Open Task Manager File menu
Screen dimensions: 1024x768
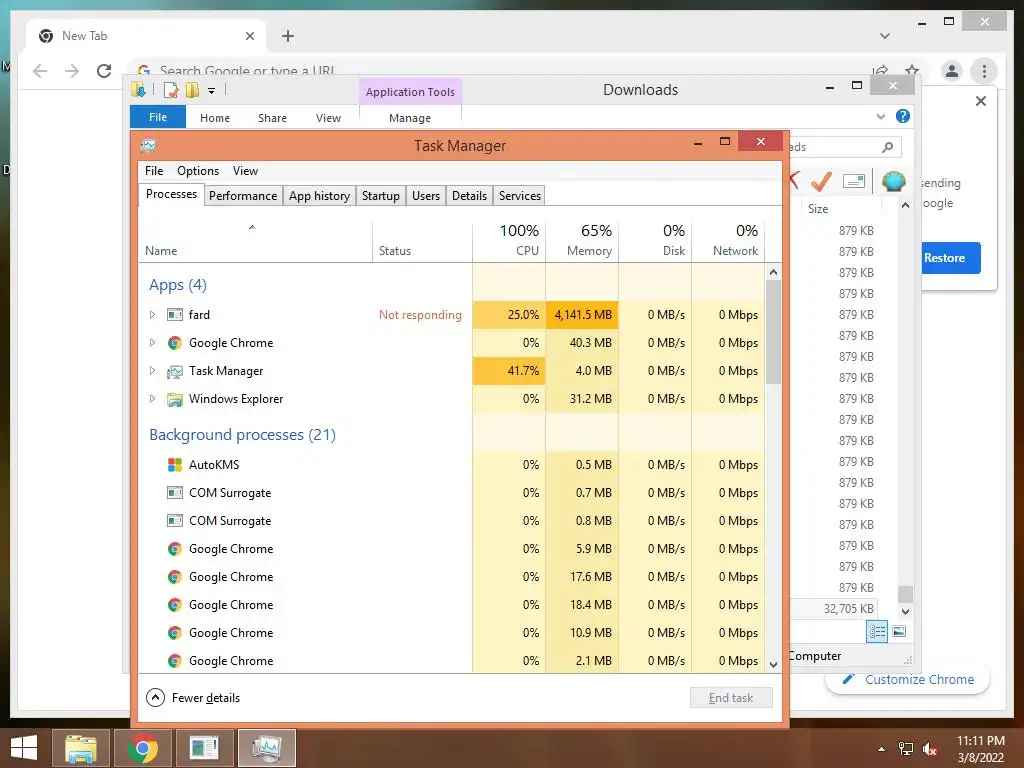point(154,171)
